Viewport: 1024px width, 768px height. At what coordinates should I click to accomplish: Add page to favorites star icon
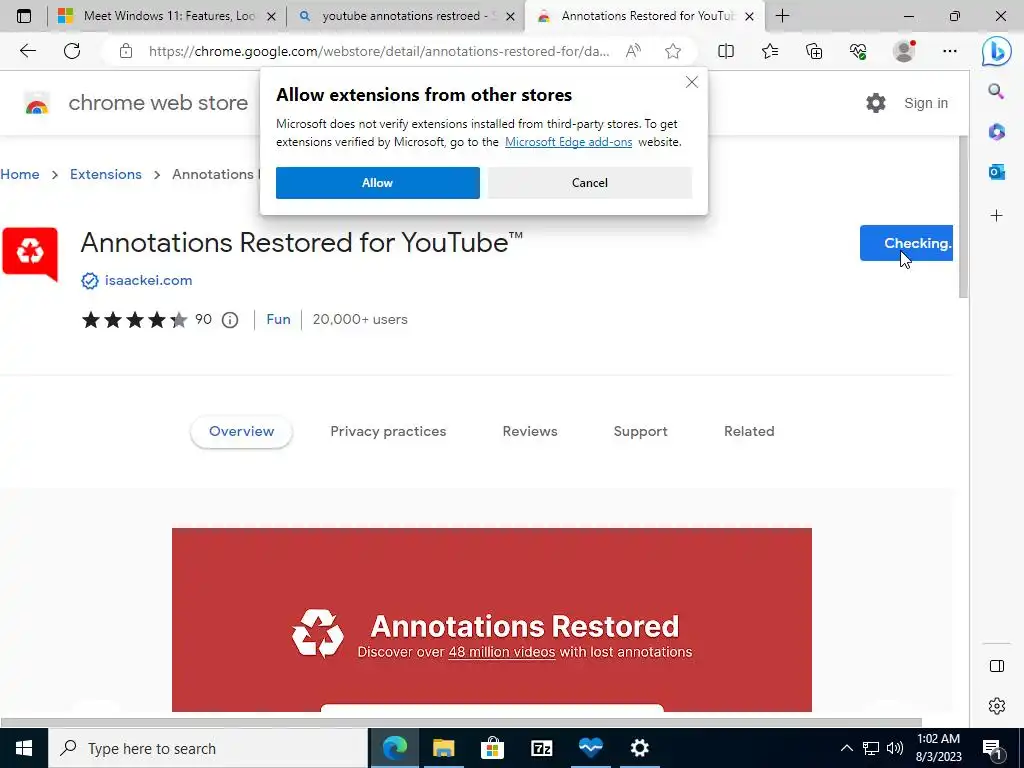coord(673,51)
